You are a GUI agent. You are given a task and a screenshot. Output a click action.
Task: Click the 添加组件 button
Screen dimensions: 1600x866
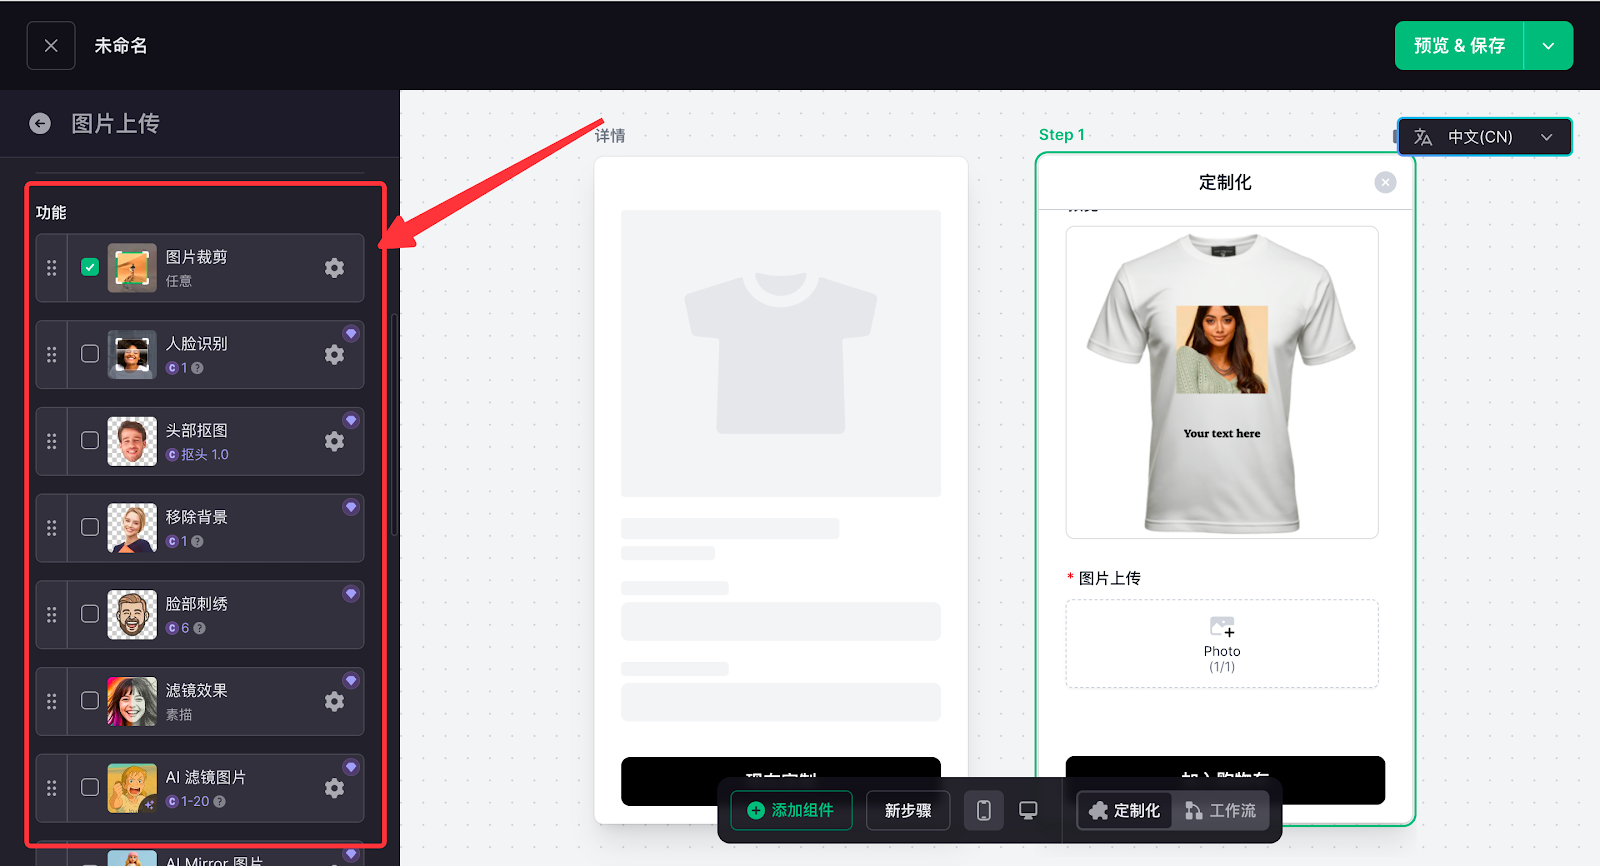791,810
